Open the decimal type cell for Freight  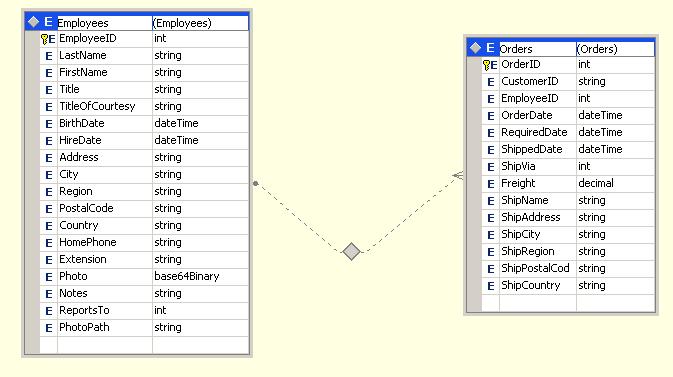(x=615, y=184)
